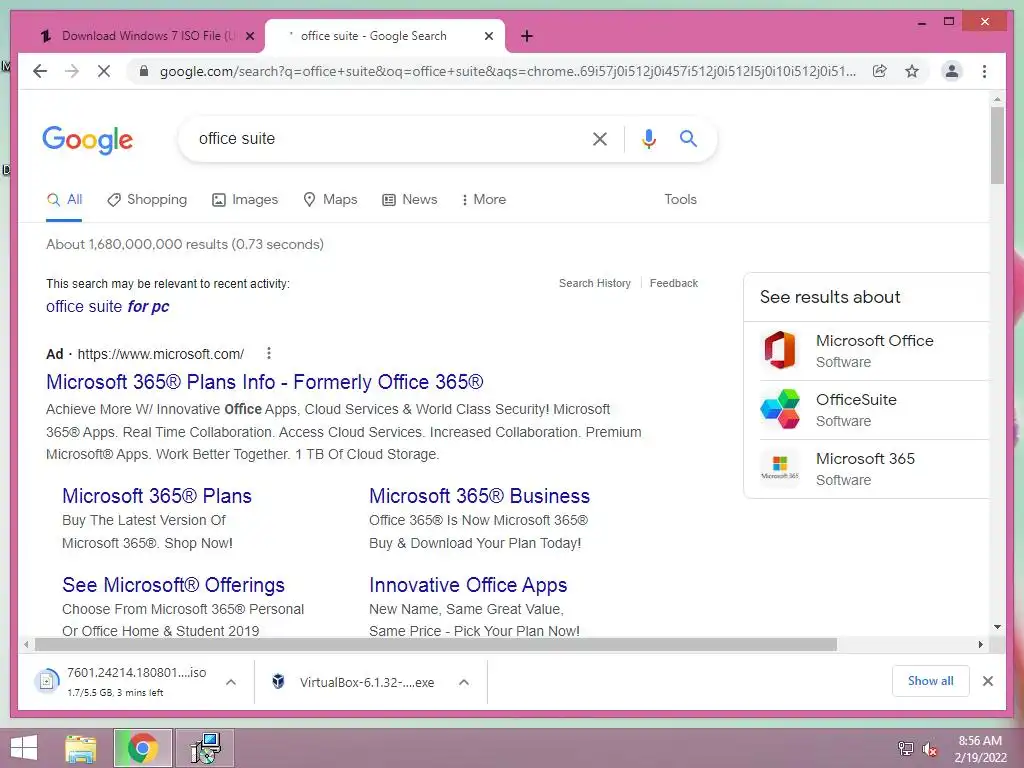1024x768 pixels.
Task: Click the results count text
Action: pos(185,244)
